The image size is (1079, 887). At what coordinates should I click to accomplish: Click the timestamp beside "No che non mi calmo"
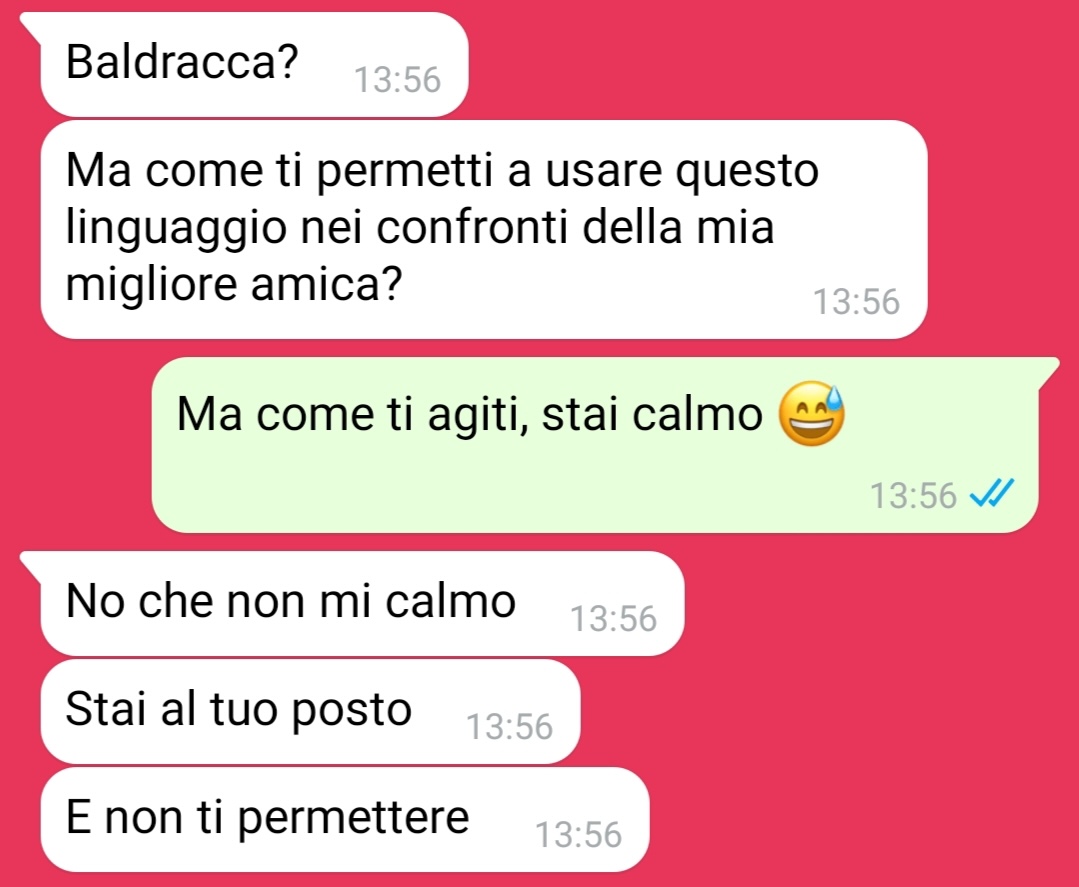point(613,619)
